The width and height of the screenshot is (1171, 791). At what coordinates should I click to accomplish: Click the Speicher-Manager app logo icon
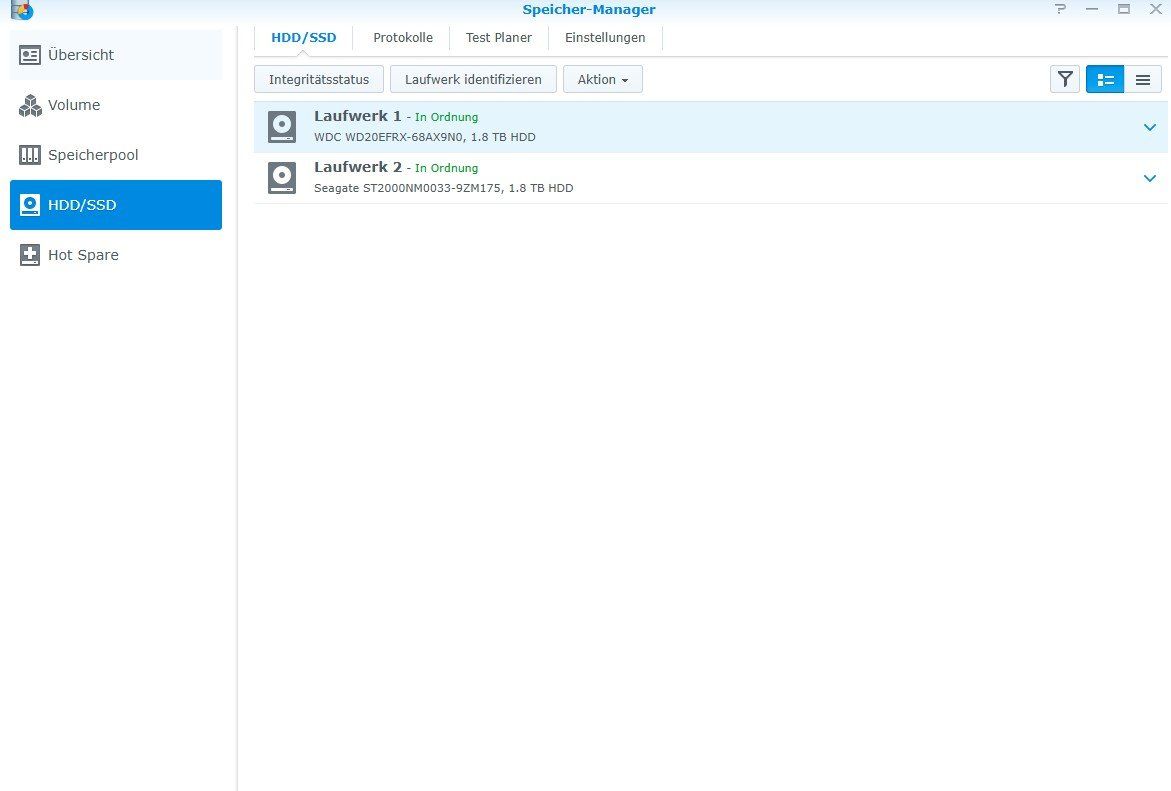22,10
